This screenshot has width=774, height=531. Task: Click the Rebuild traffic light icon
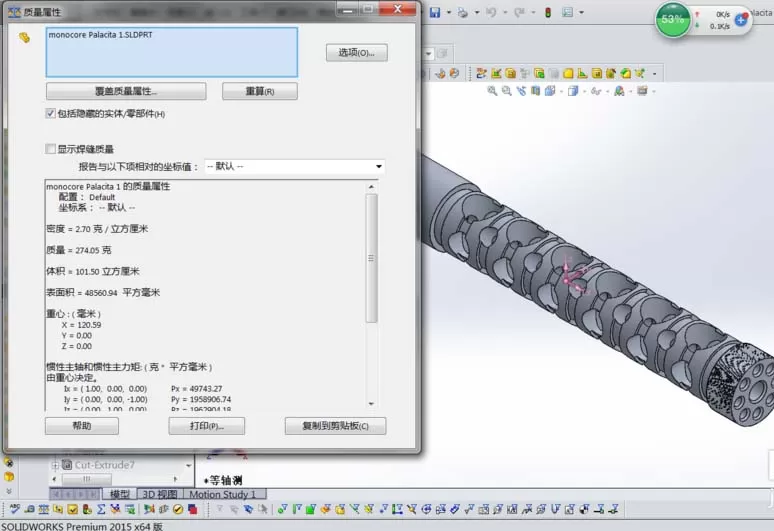tap(548, 12)
